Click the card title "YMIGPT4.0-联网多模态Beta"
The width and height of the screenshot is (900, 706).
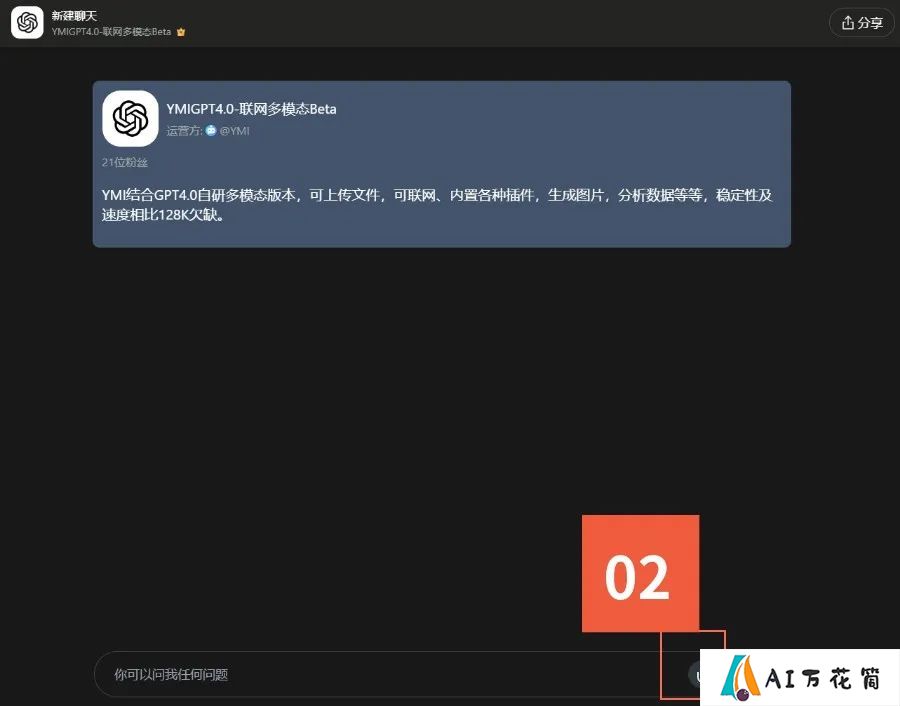(x=251, y=109)
